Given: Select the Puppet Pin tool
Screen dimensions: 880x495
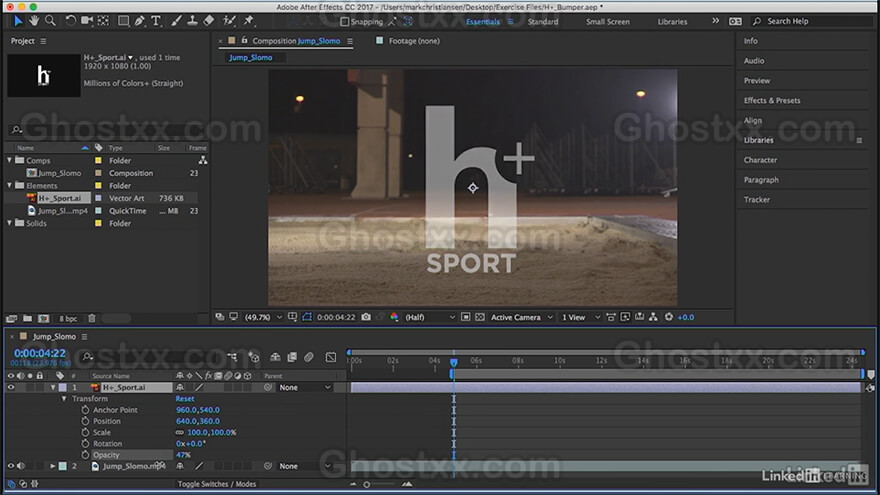Looking at the screenshot, I should (249, 21).
